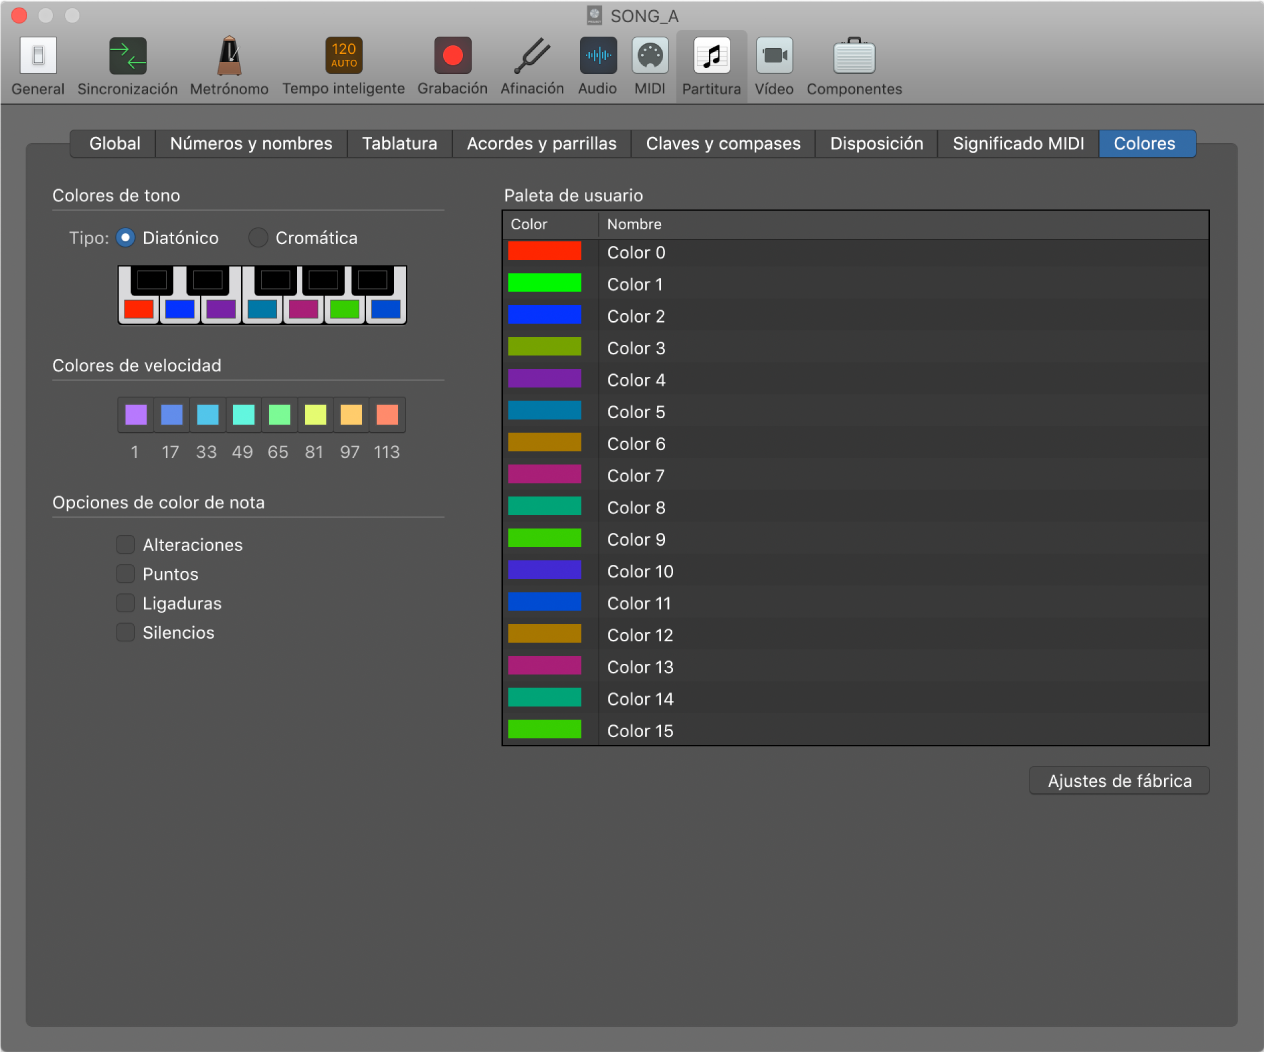
Task: Select the Diatónico radio button
Action: pos(126,238)
